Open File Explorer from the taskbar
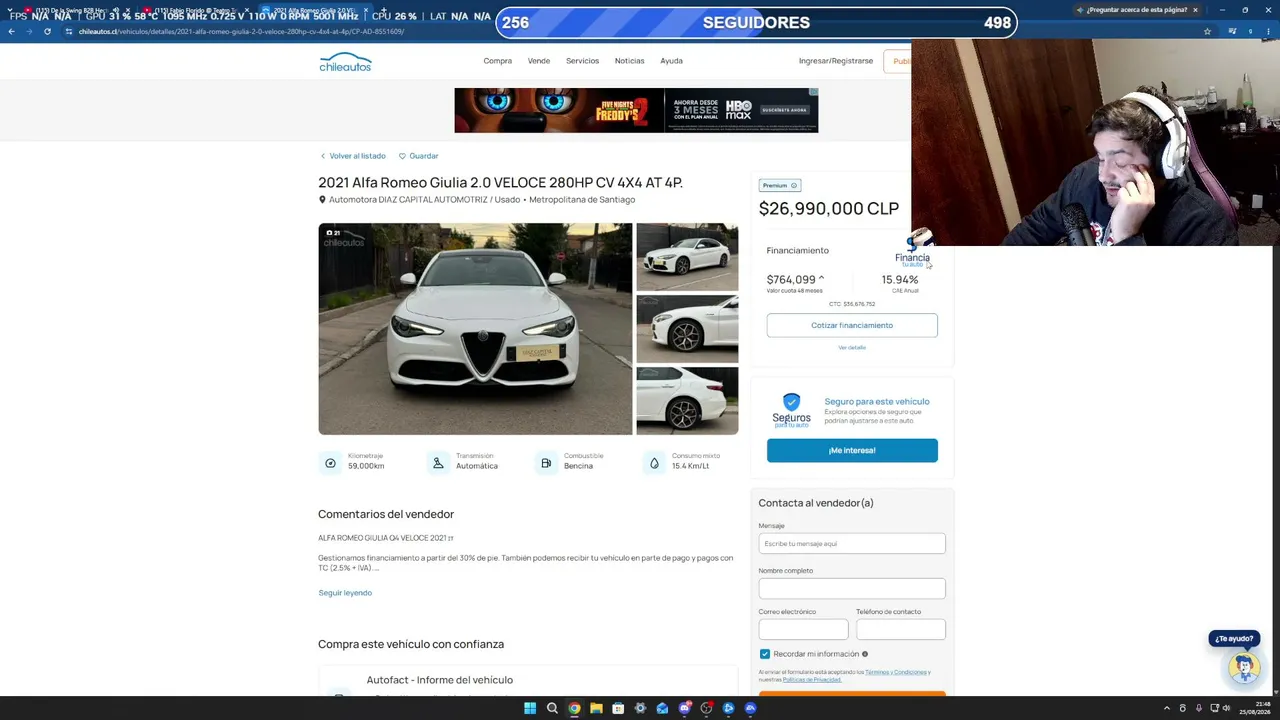This screenshot has width=1280, height=720. click(596, 708)
